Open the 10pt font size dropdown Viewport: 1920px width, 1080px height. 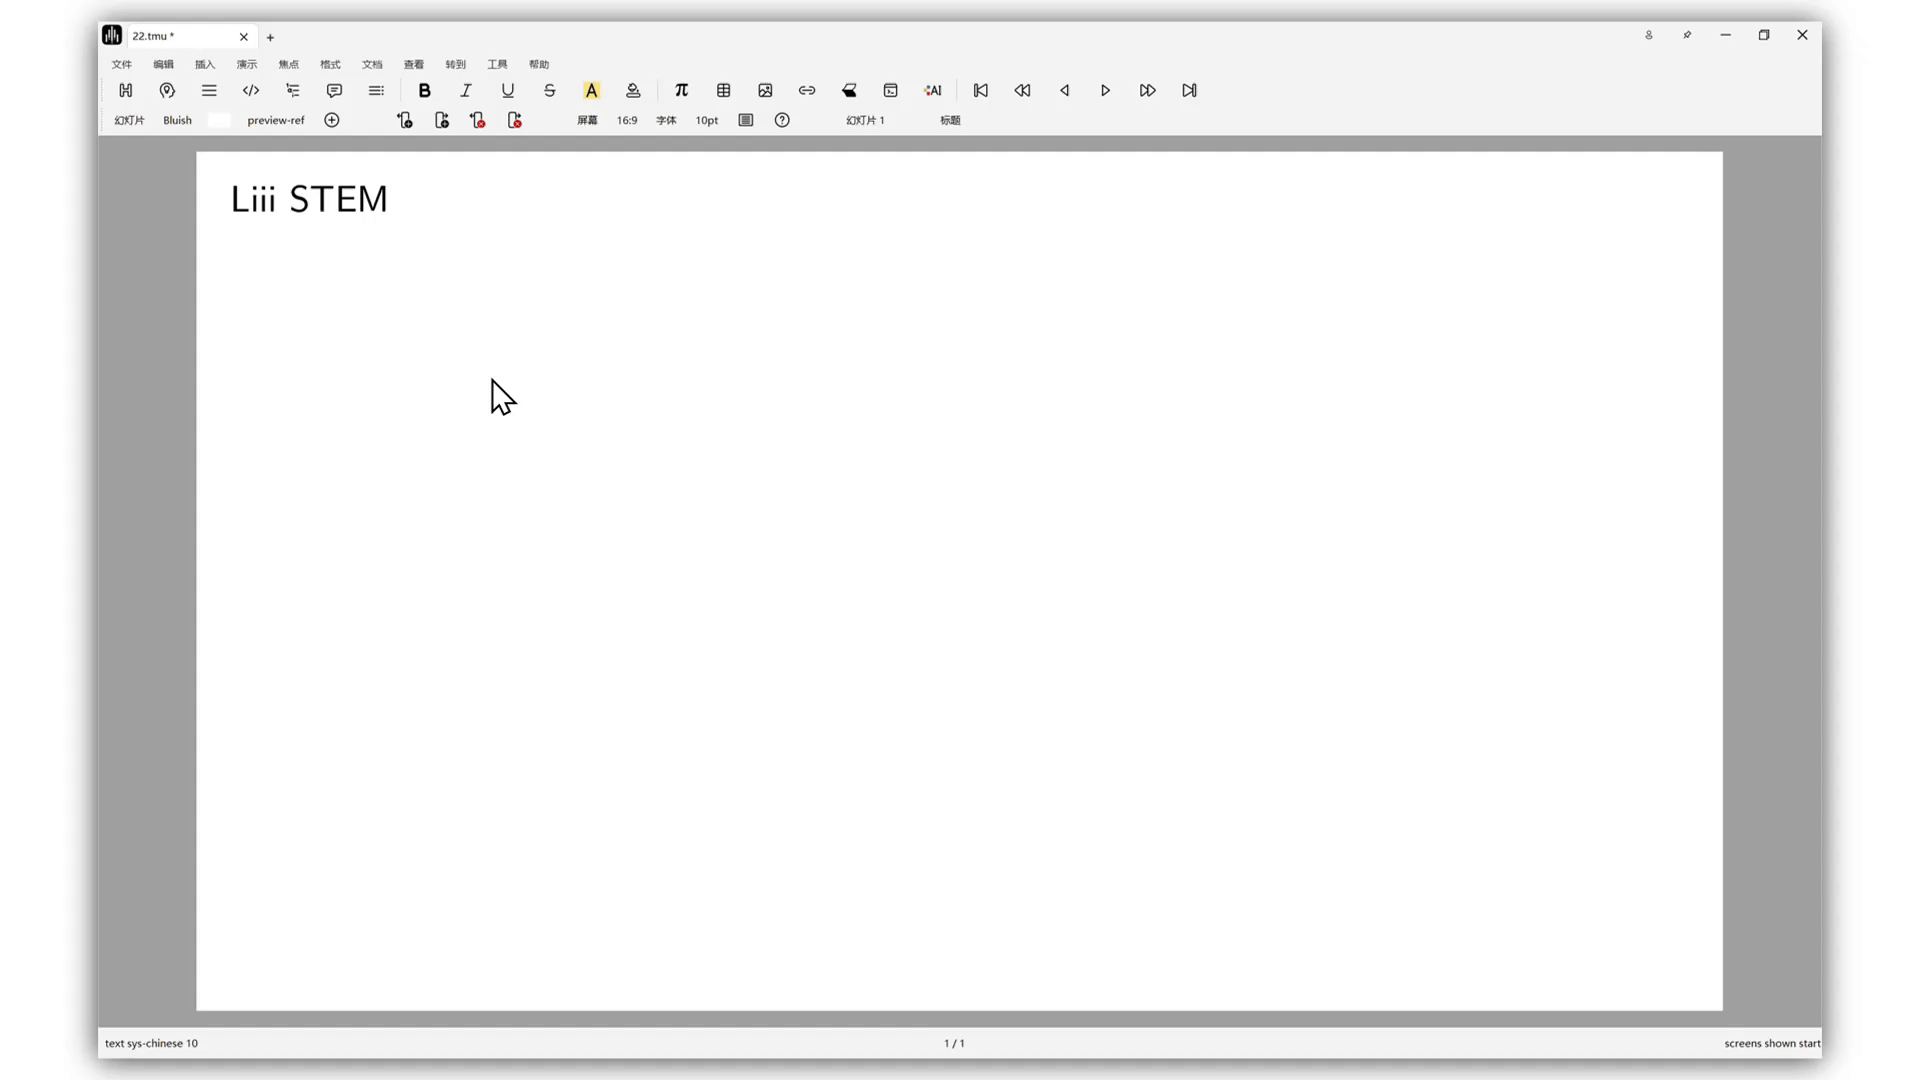coord(707,120)
